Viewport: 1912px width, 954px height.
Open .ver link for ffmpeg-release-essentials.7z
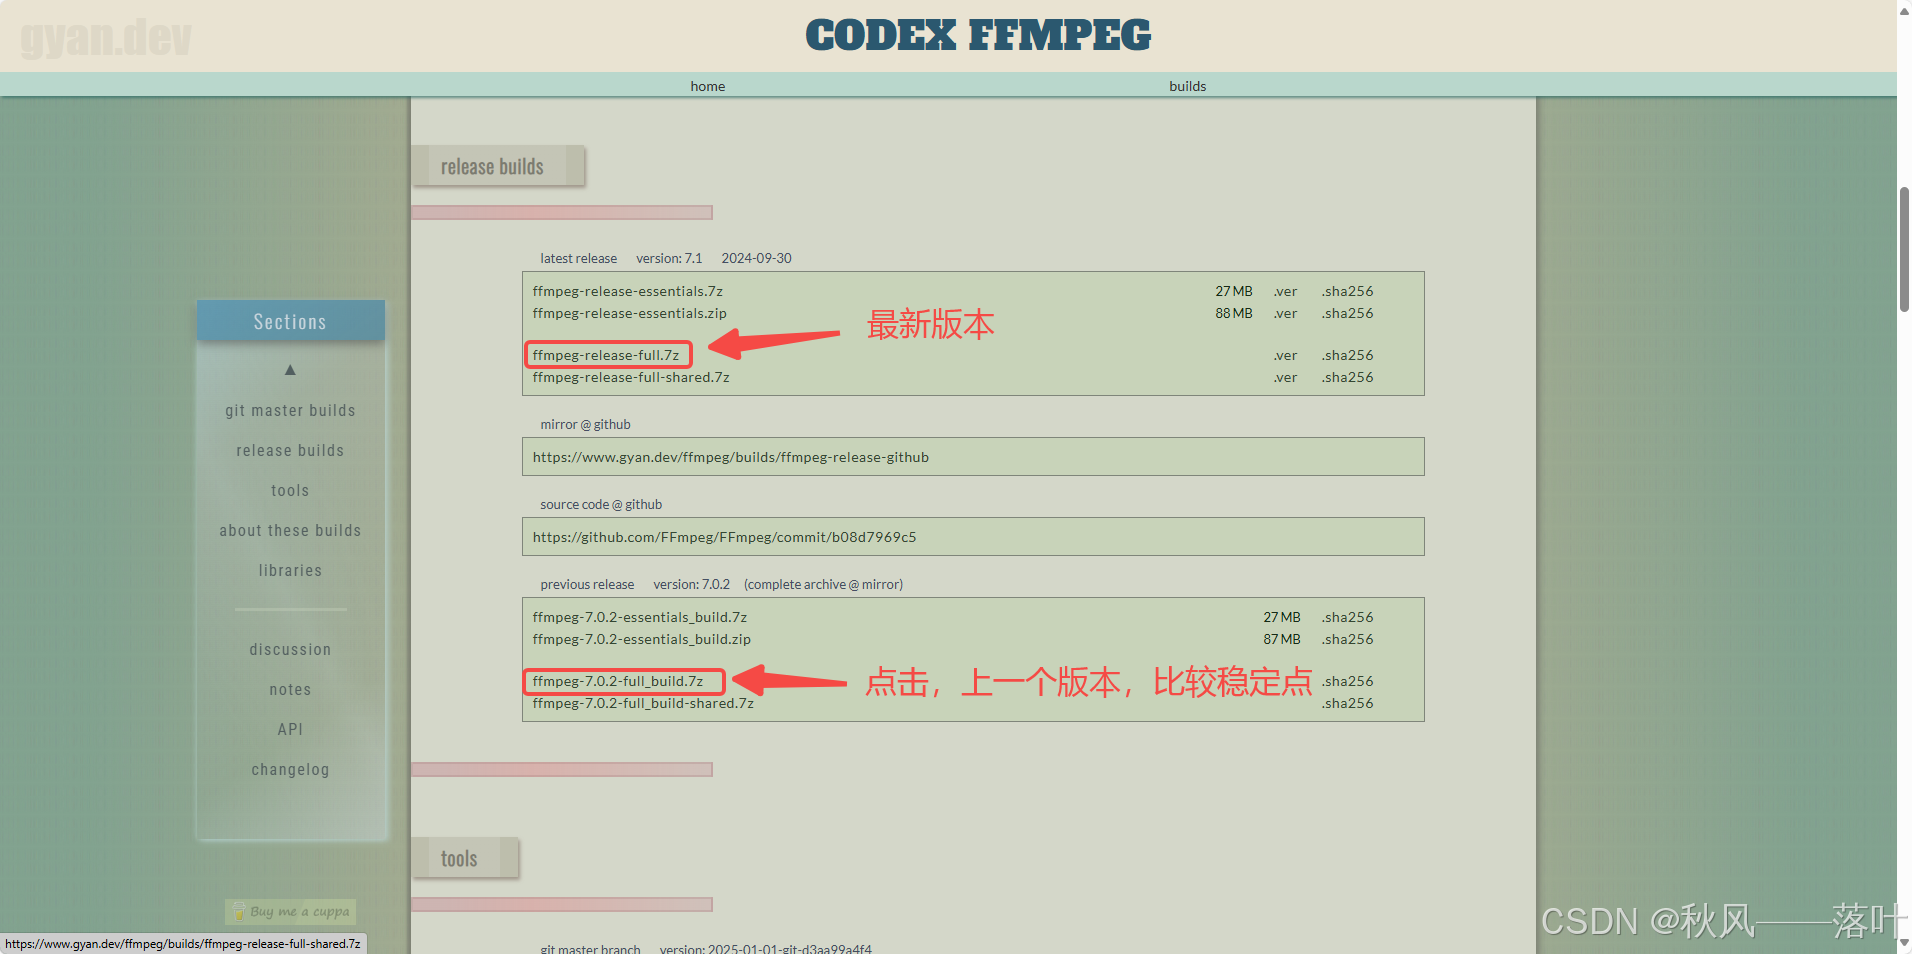(x=1285, y=291)
